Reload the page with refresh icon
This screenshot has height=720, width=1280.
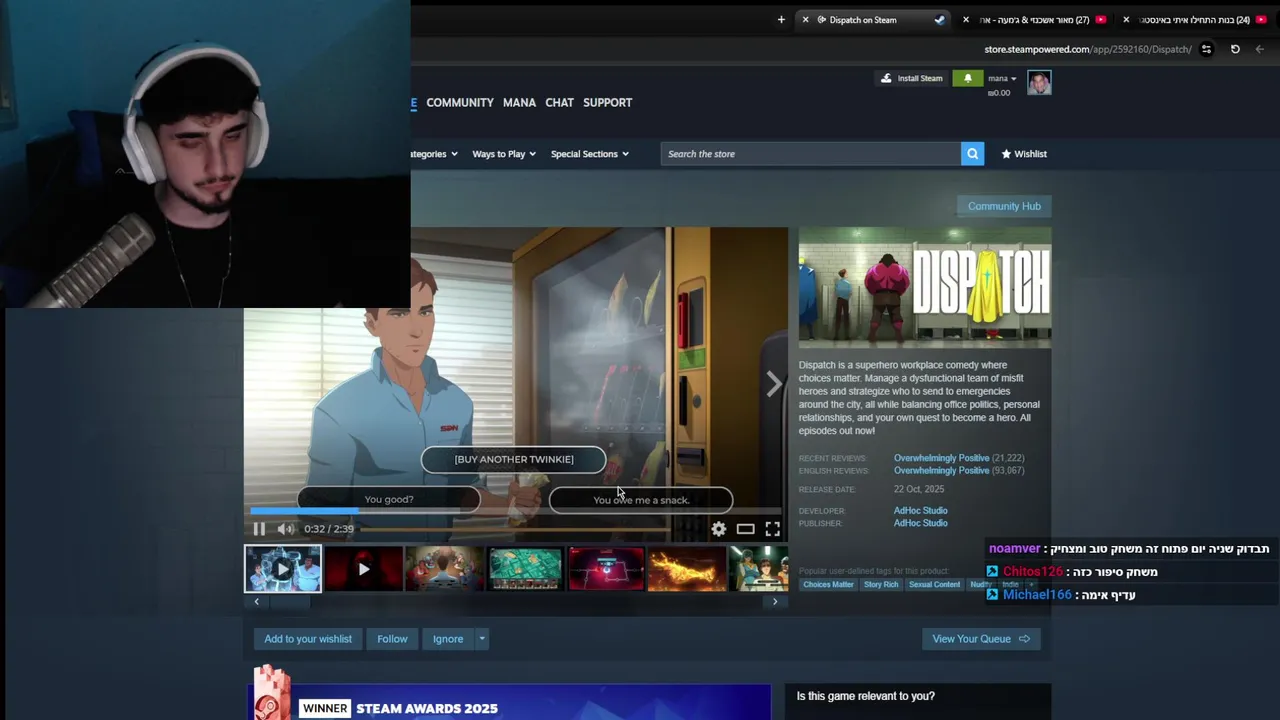[1235, 49]
